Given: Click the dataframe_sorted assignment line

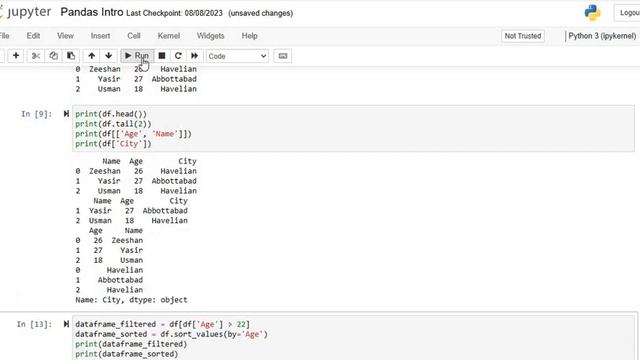Looking at the screenshot, I should 171,334.
